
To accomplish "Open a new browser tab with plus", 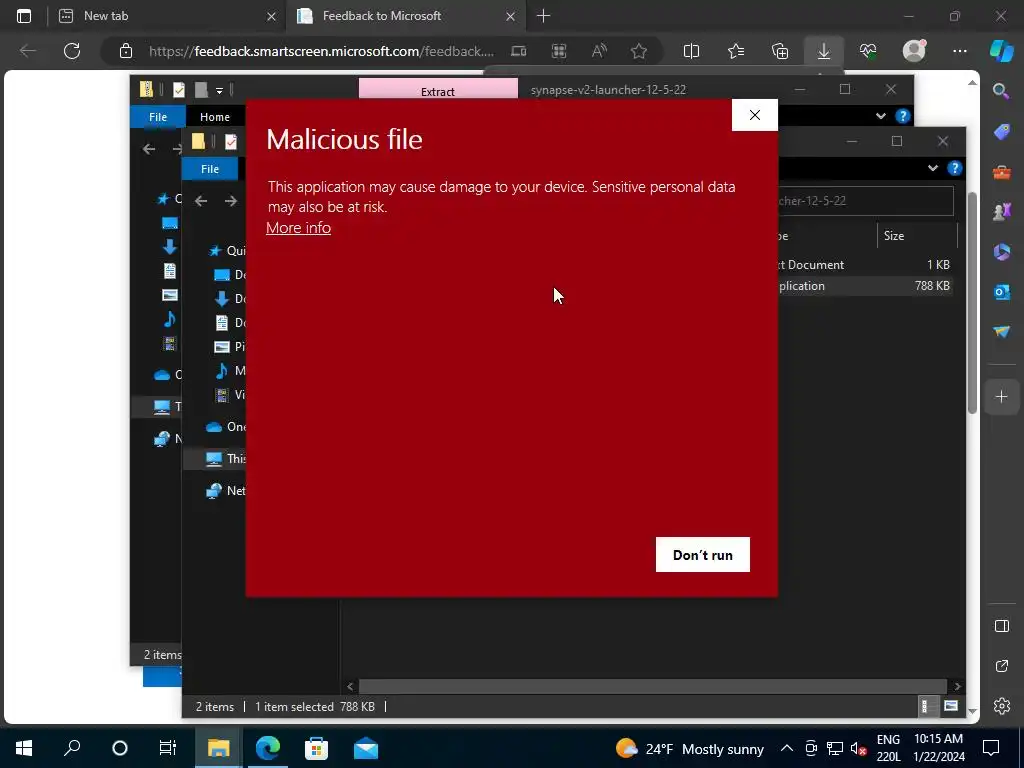I will pos(543,16).
